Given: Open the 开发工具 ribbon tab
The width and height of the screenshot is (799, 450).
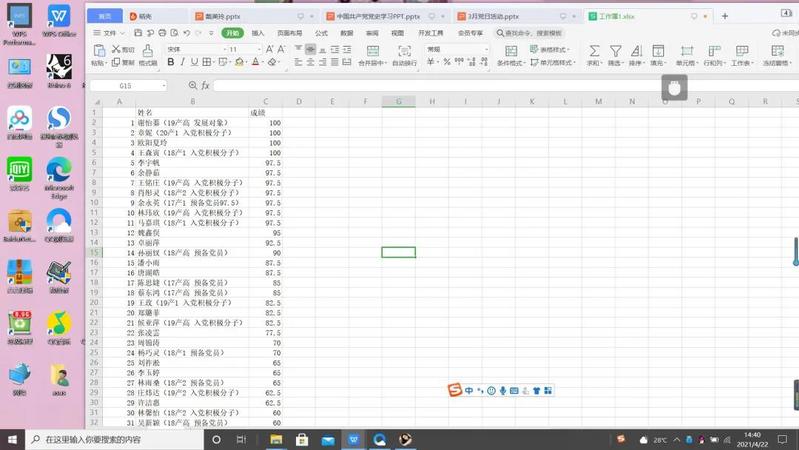Looking at the screenshot, I should (431, 33).
